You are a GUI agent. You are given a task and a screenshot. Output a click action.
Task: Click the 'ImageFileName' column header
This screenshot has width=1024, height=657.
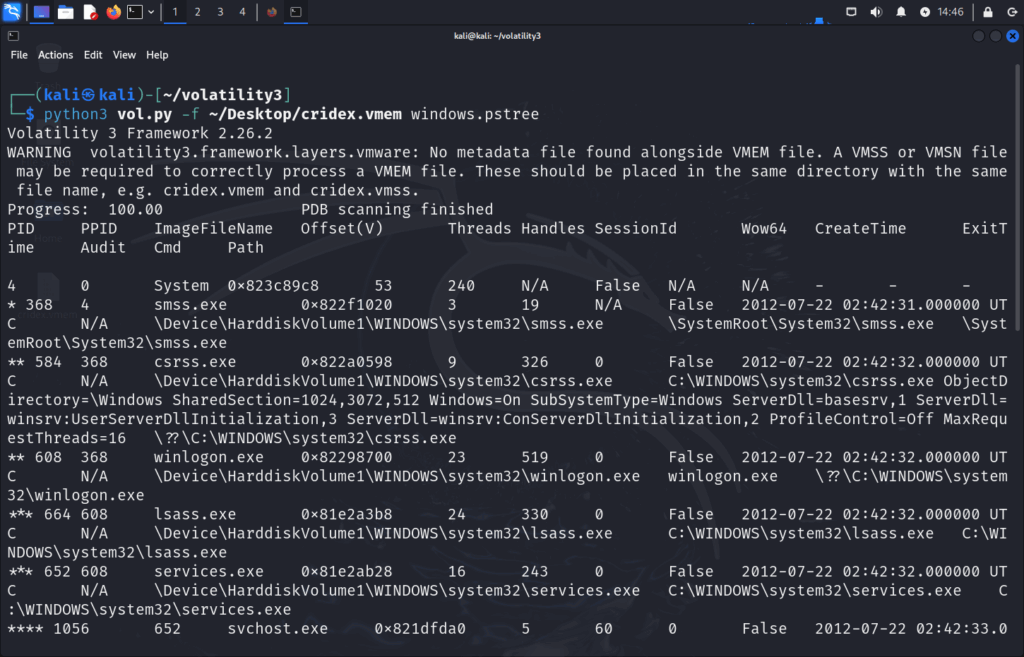click(214, 229)
